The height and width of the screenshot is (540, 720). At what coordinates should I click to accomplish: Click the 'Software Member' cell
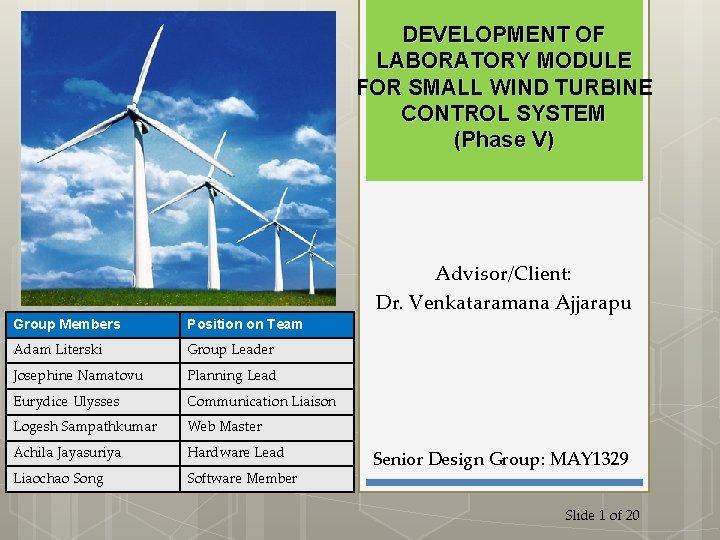tap(267, 479)
